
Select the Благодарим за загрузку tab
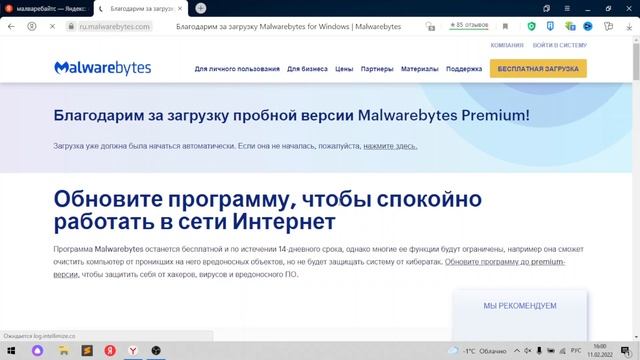(141, 8)
